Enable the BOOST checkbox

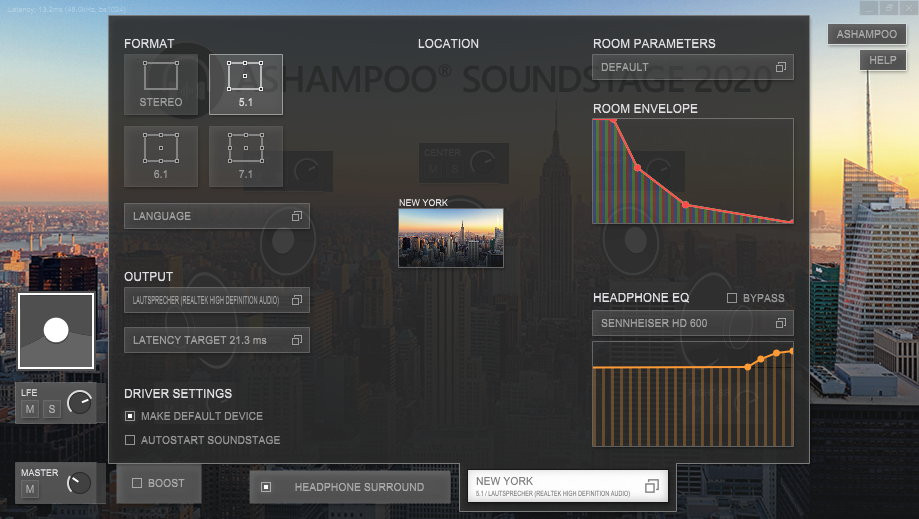137,483
